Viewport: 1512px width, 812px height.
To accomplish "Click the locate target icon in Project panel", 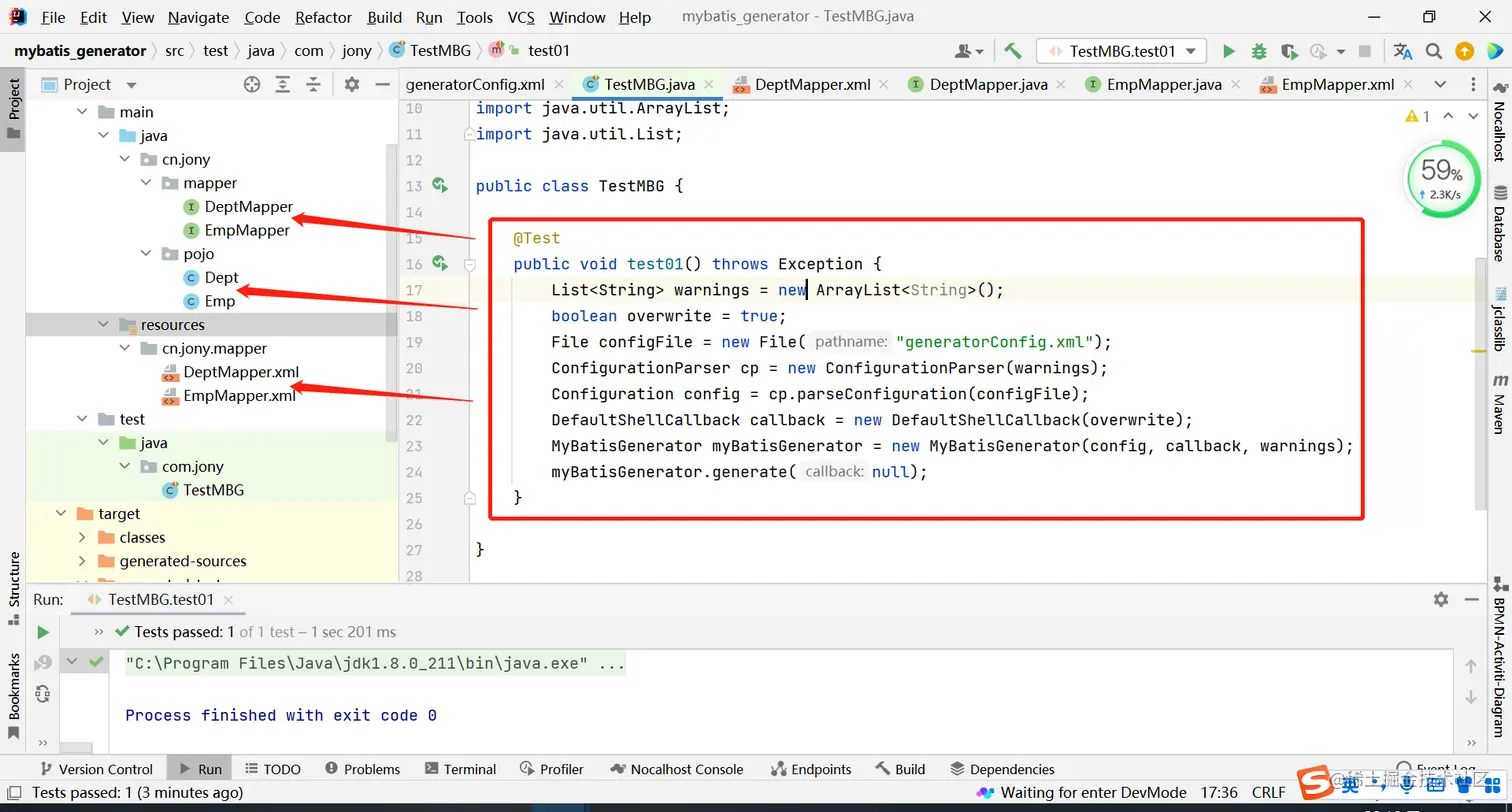I will click(252, 85).
